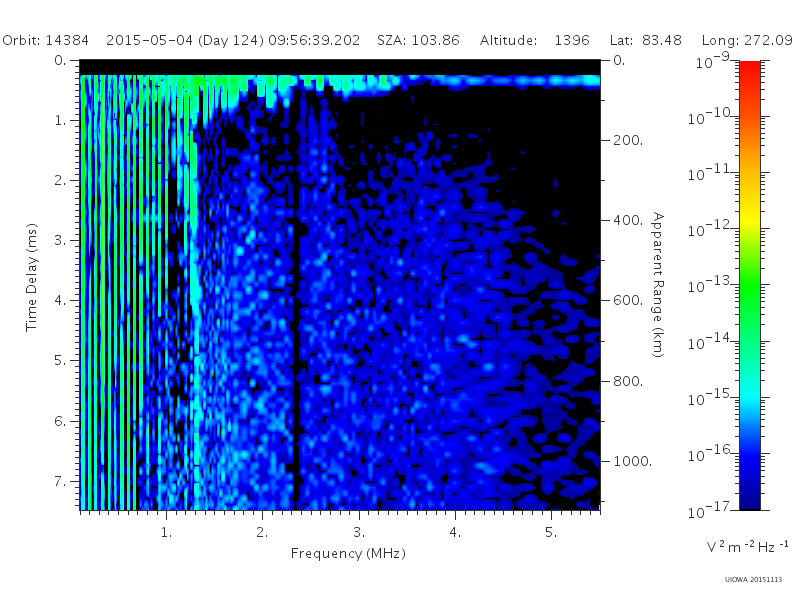The height and width of the screenshot is (600, 800).
Task: Click the time delay tick label 2.
Action: click(60, 181)
